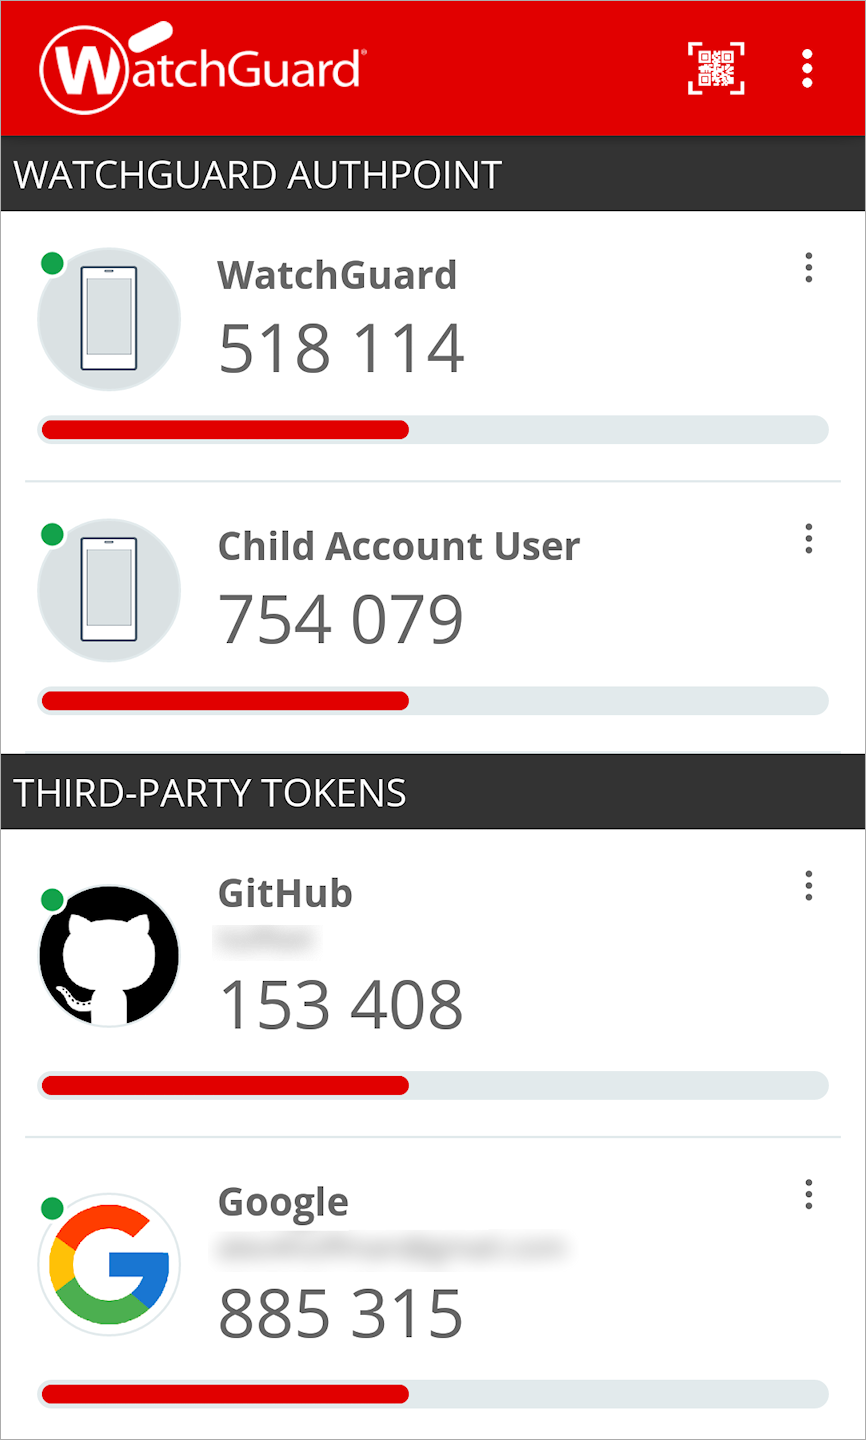The height and width of the screenshot is (1440, 866).
Task: Open the options menu for the GitHub token
Action: pyautogui.click(x=809, y=886)
